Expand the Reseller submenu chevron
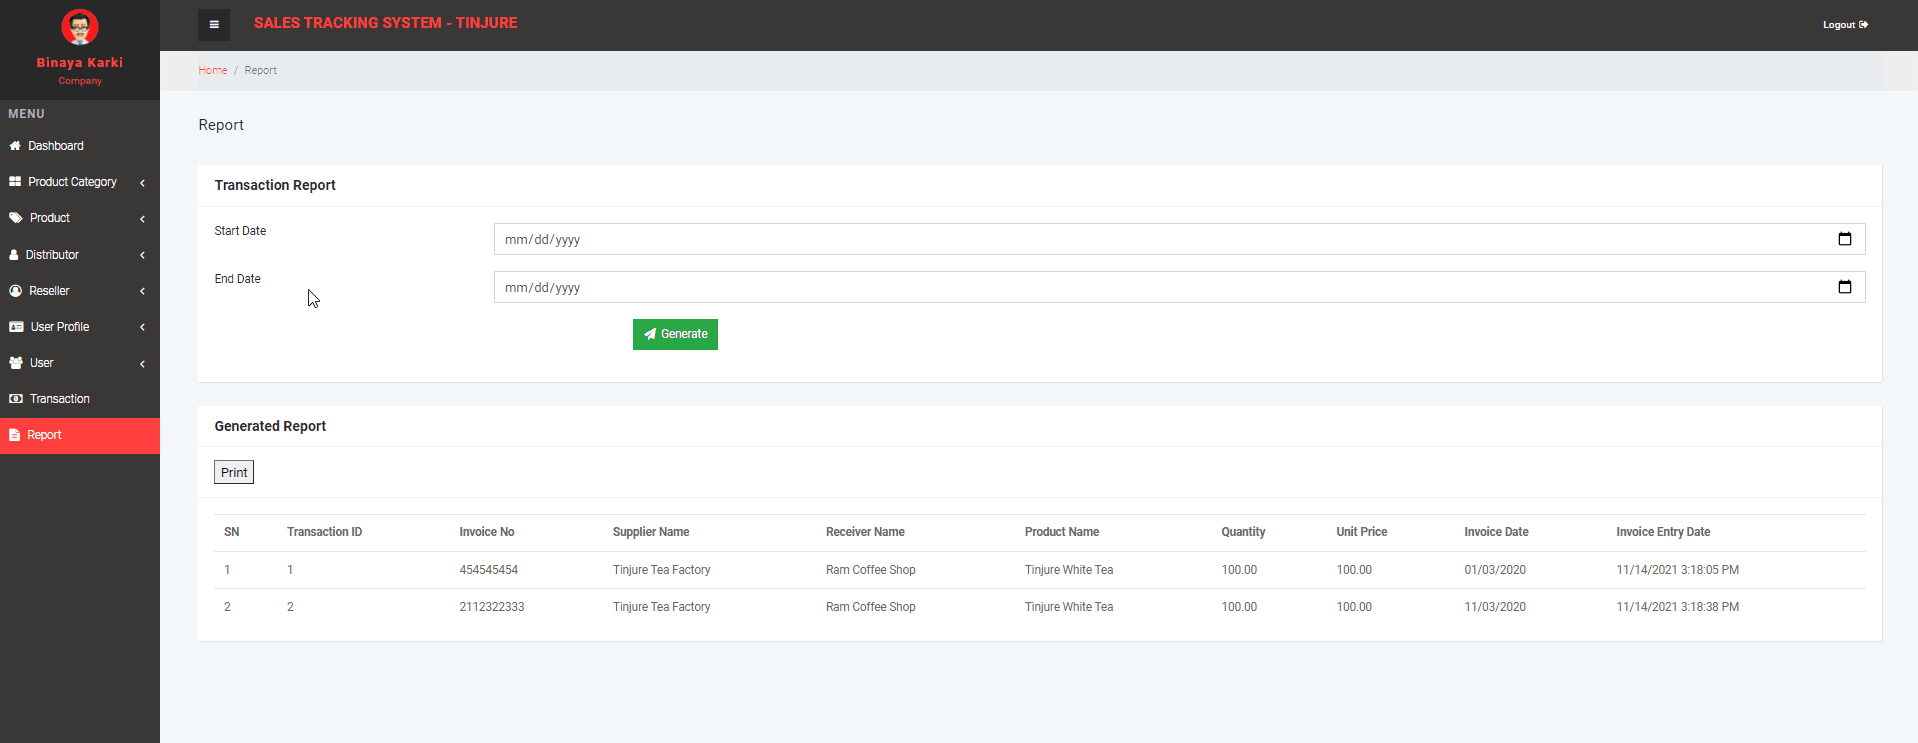Image resolution: width=1918 pixels, height=743 pixels. coord(143,291)
